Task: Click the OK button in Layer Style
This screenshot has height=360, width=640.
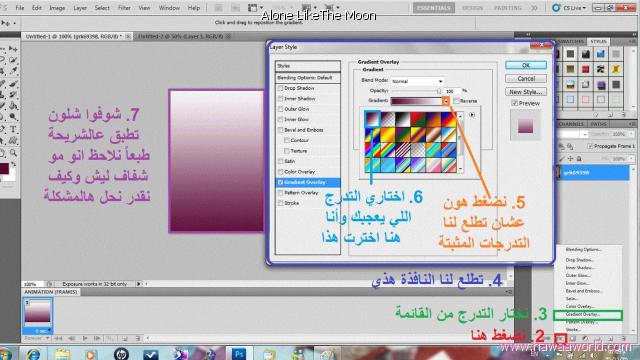Action: [526, 65]
